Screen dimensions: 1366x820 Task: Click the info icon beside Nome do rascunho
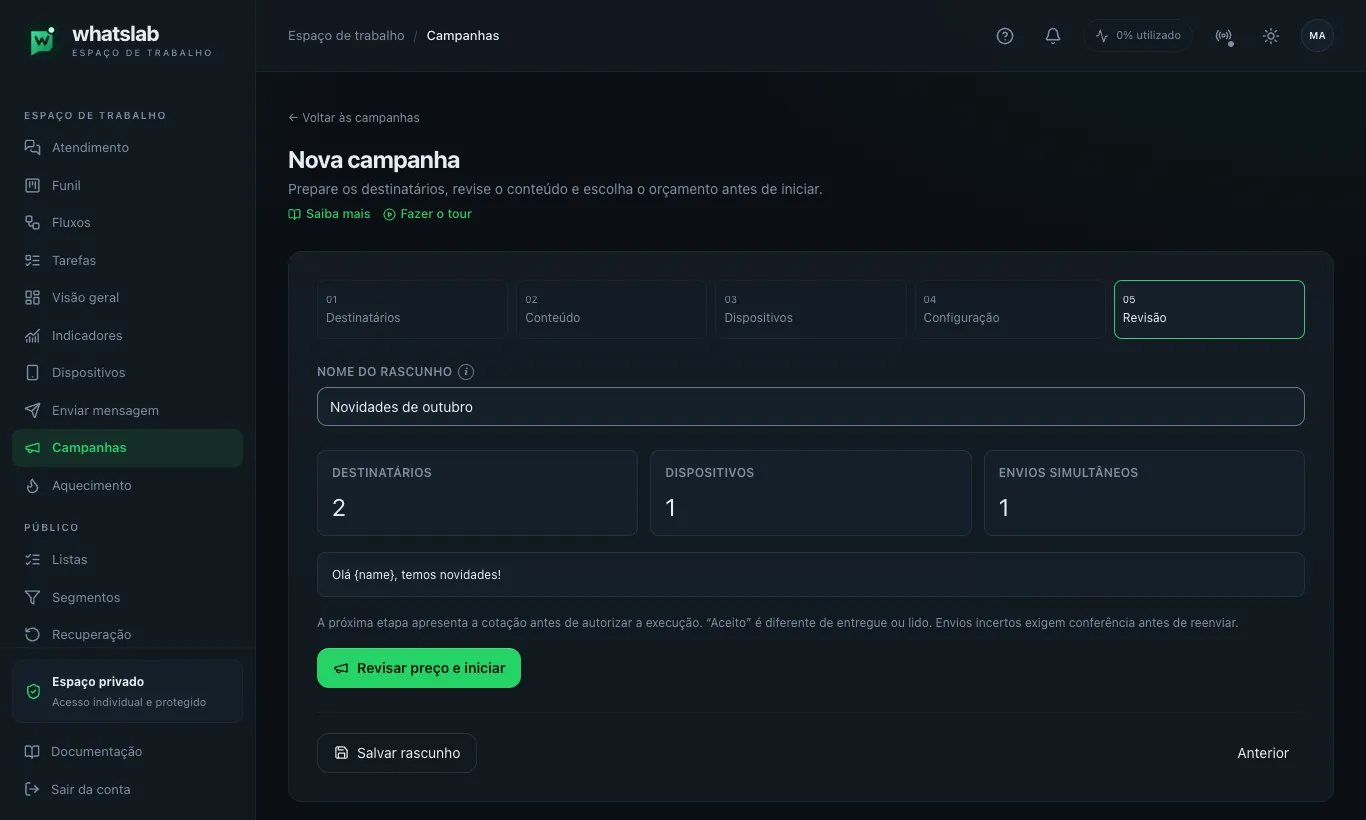coord(466,372)
